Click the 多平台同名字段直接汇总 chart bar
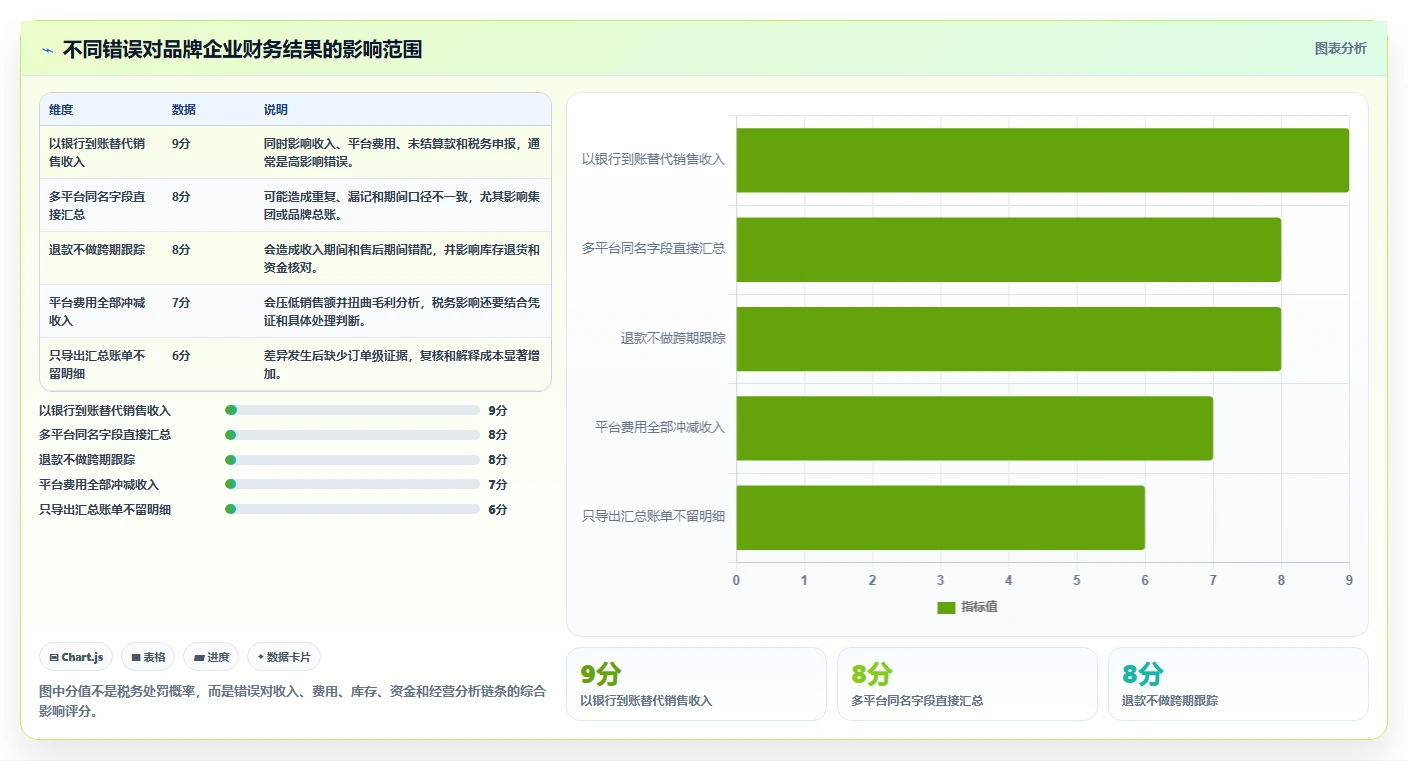Screen dimensions: 1408x761 point(1008,249)
